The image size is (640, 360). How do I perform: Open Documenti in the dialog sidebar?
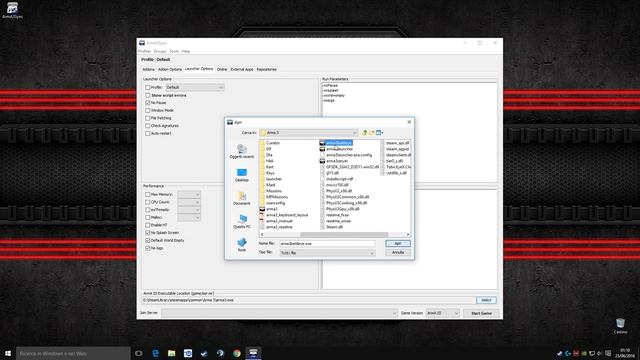pyautogui.click(x=242, y=198)
